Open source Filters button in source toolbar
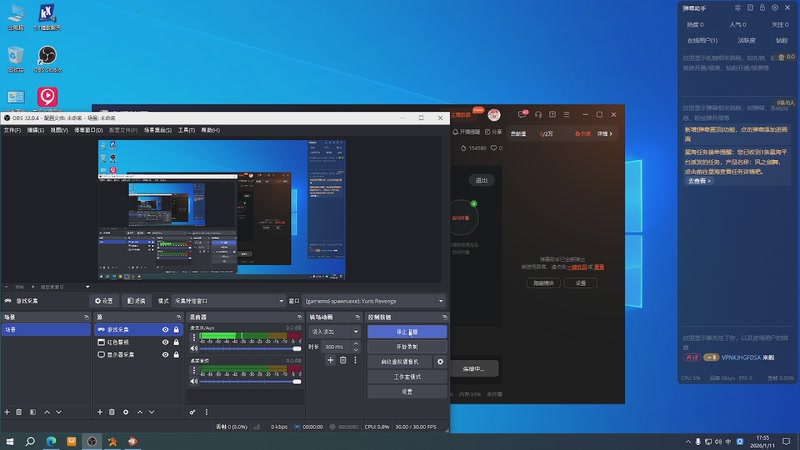This screenshot has width=800, height=450. tap(136, 301)
